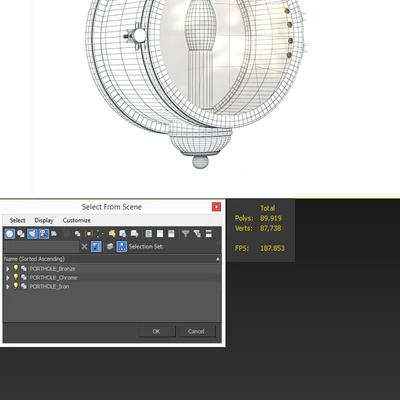400x400 pixels.
Task: Toggle PORTHOLE_Bronze lightbulb visibility
Action: pyautogui.click(x=16, y=268)
